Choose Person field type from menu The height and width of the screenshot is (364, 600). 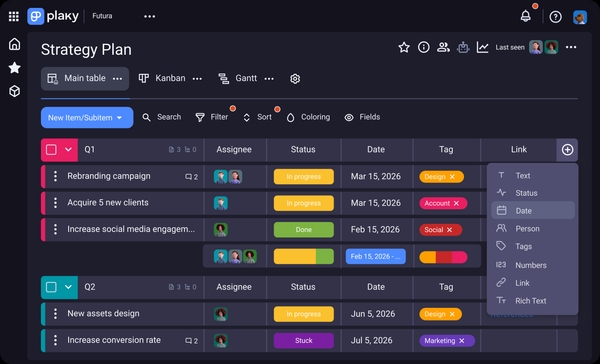pos(533,229)
